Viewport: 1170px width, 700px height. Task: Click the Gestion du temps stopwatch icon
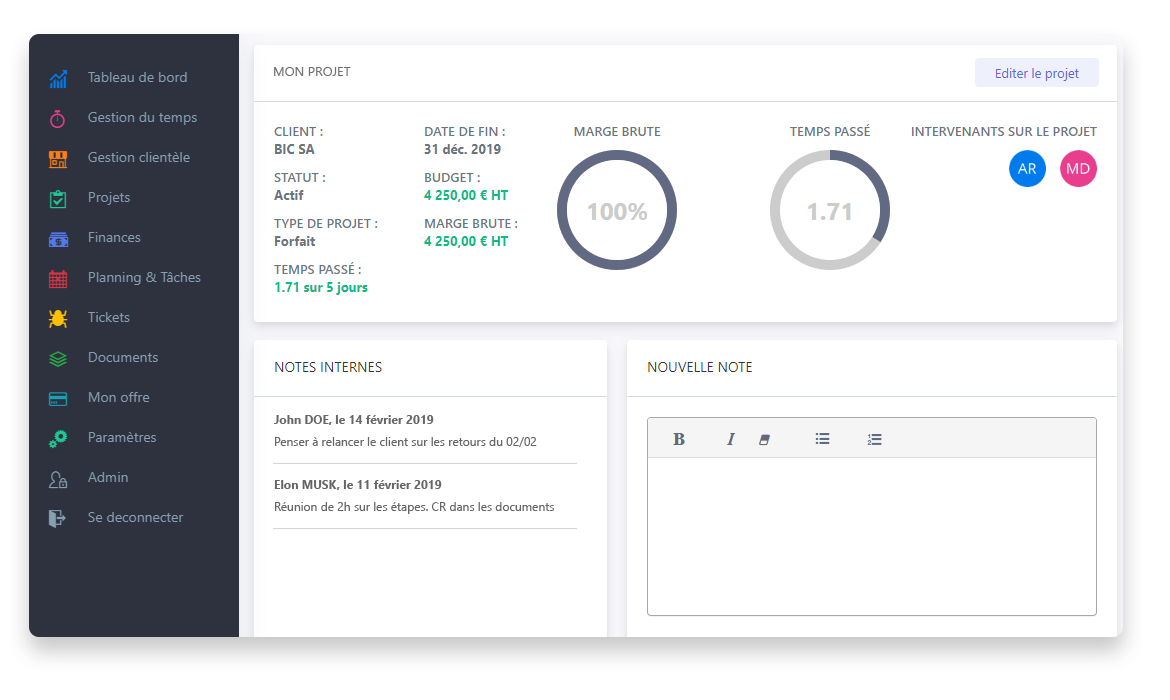coord(58,119)
